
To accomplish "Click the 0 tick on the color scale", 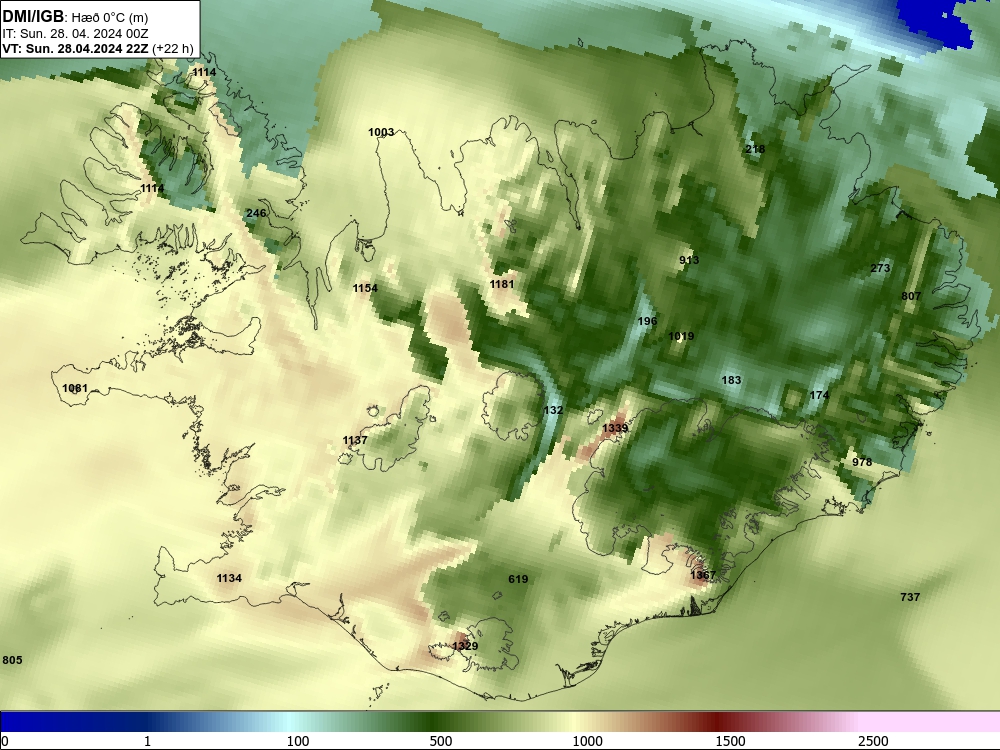I will click(5, 741).
